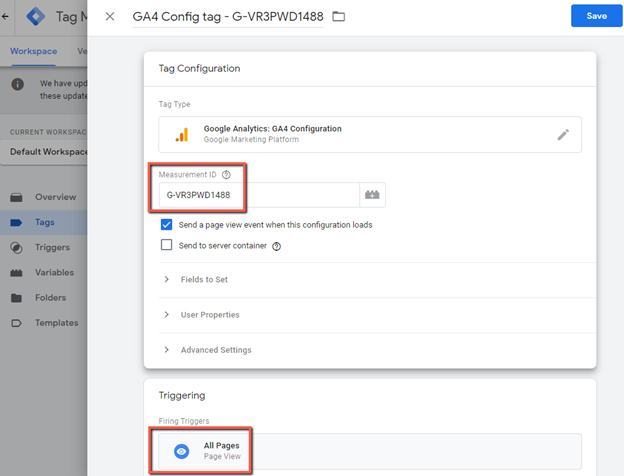The height and width of the screenshot is (476, 624).
Task: Expand the Fields to Set section
Action: 377,279
